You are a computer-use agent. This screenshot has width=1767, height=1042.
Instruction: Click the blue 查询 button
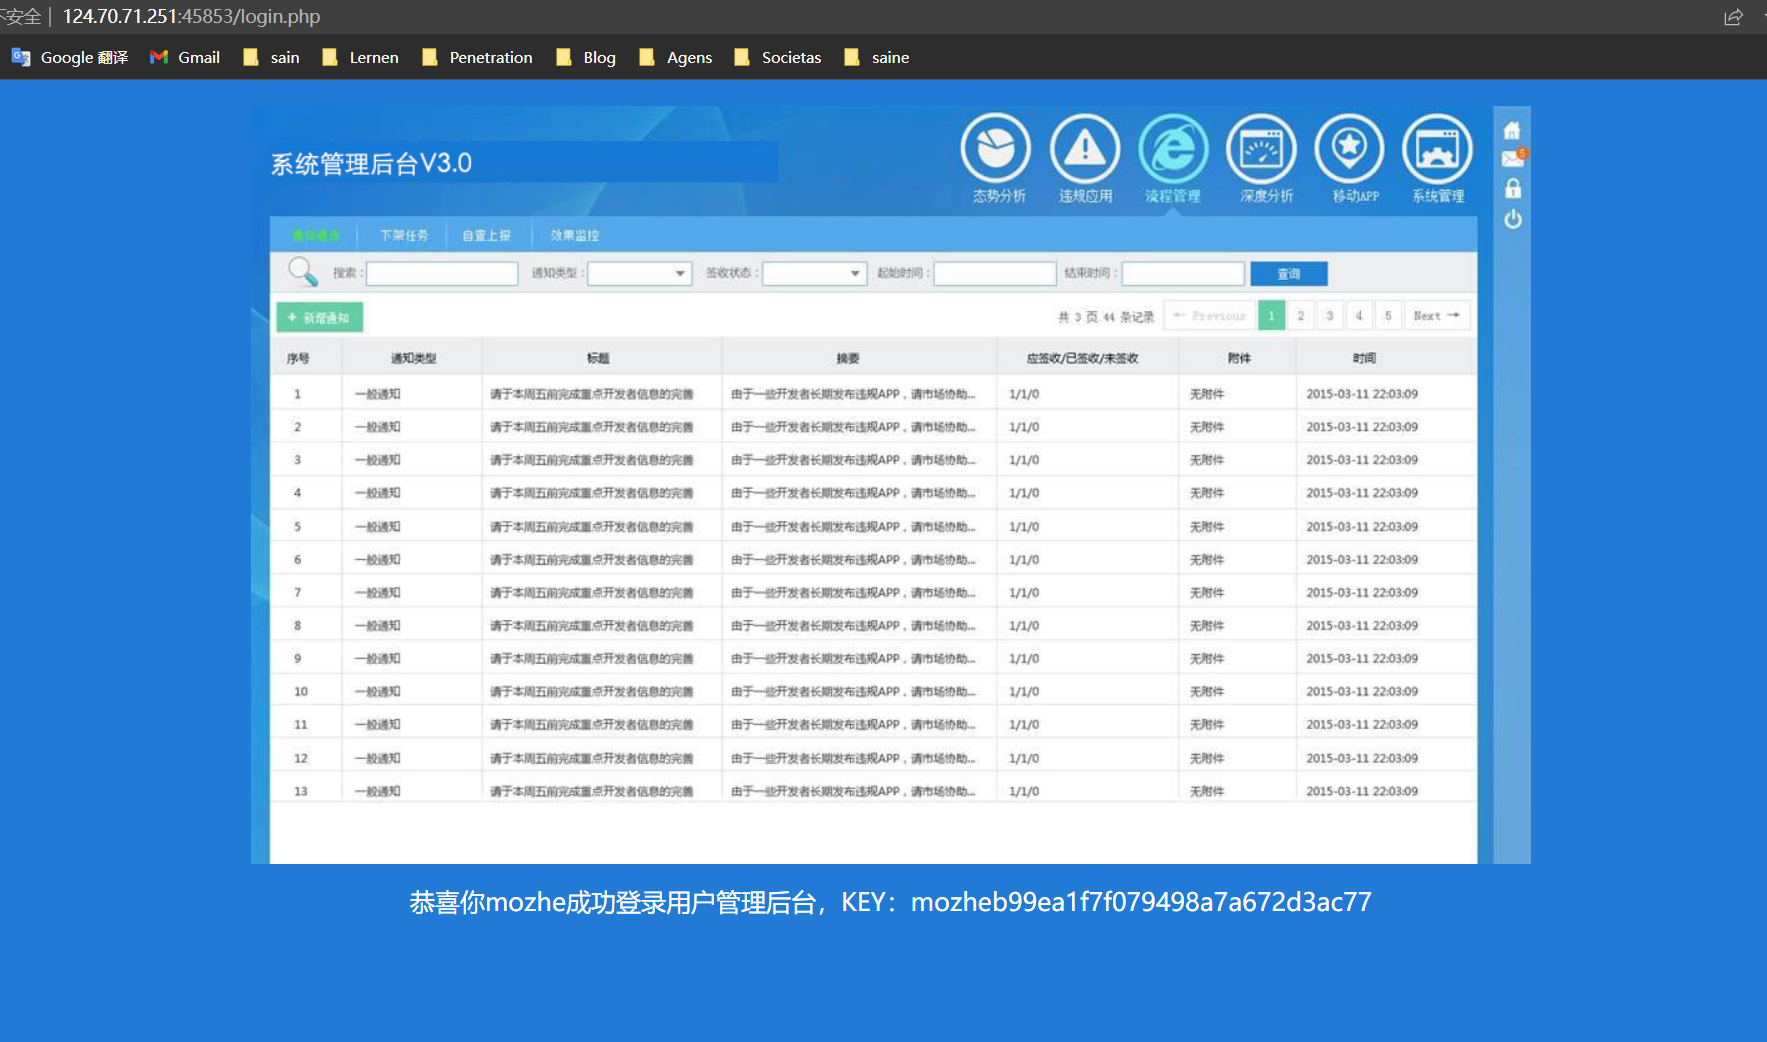pos(1289,273)
